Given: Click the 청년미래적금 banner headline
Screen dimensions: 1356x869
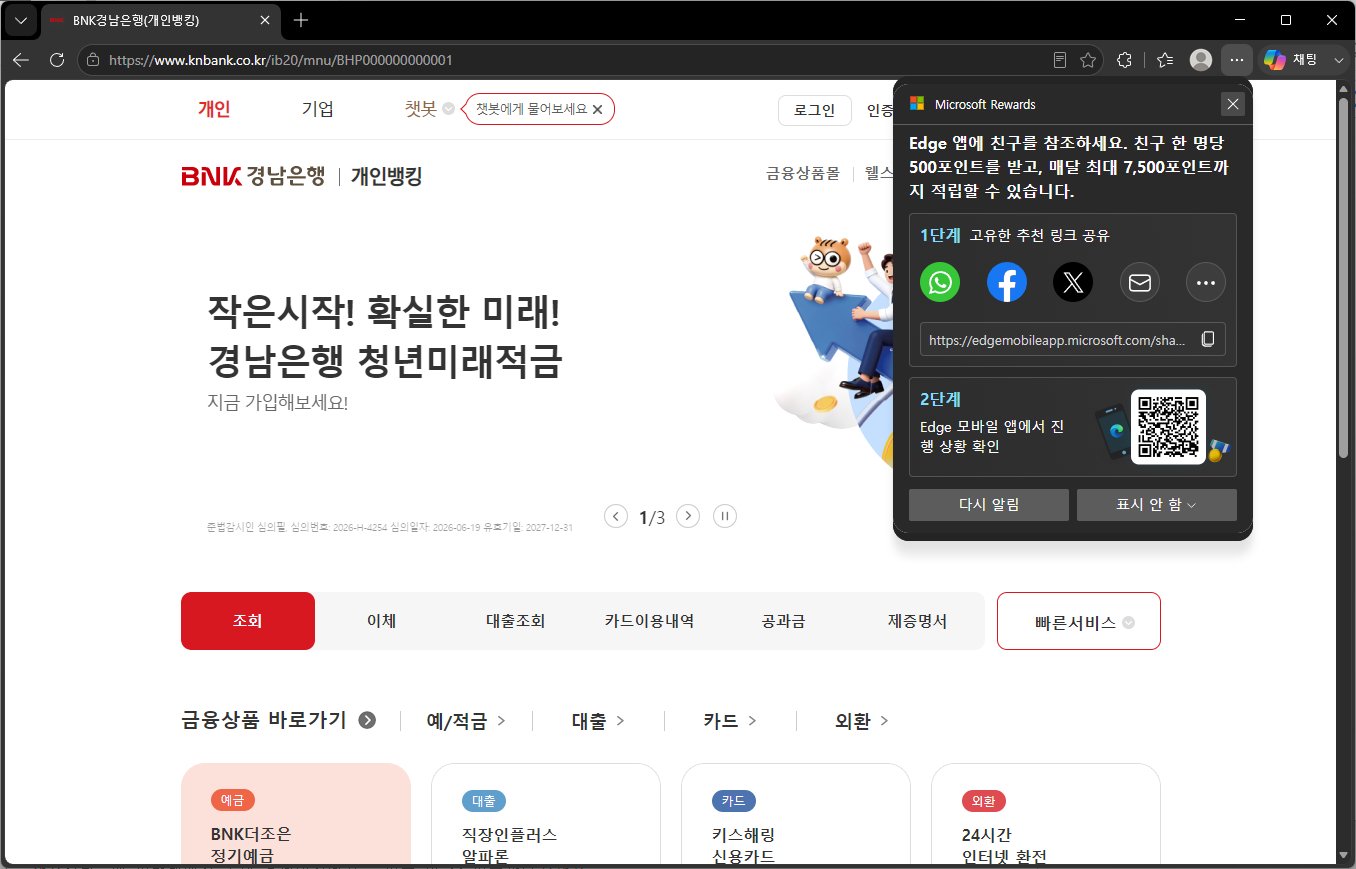Looking at the screenshot, I should pos(385,337).
